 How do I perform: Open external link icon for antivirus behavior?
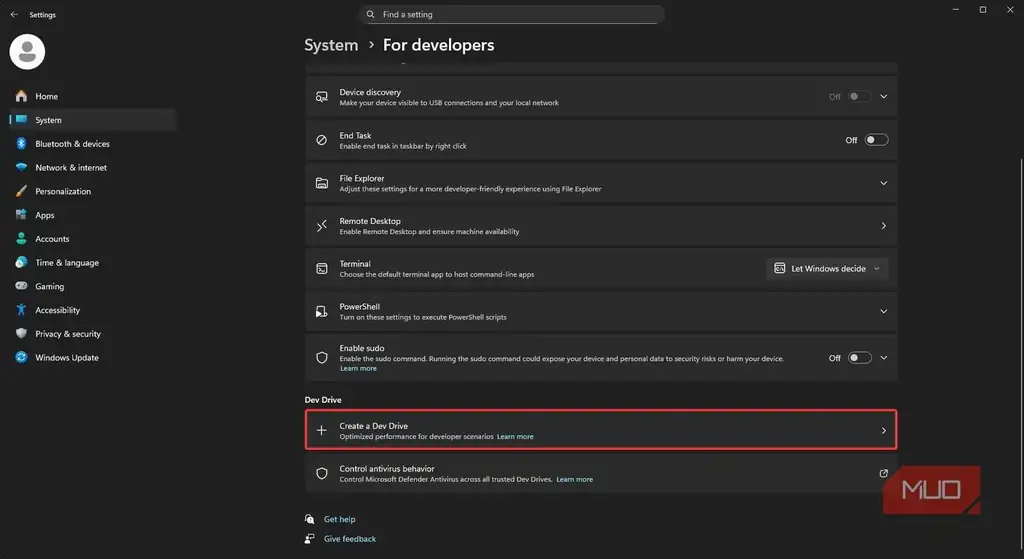pyautogui.click(x=884, y=473)
